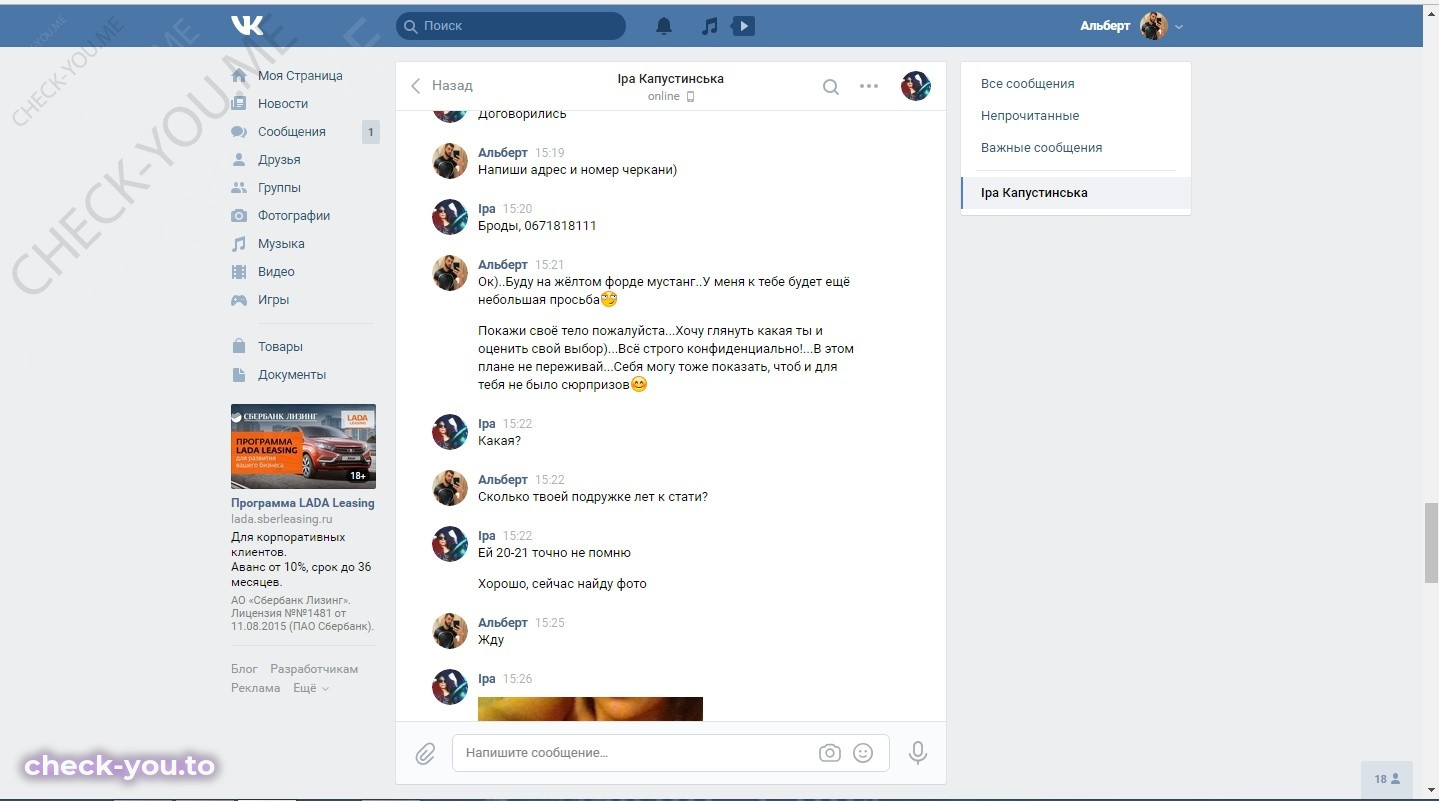Viewport: 1439px width, 801px height.
Task: Expand the Ещё footer dropdown
Action: pyautogui.click(x=311, y=688)
